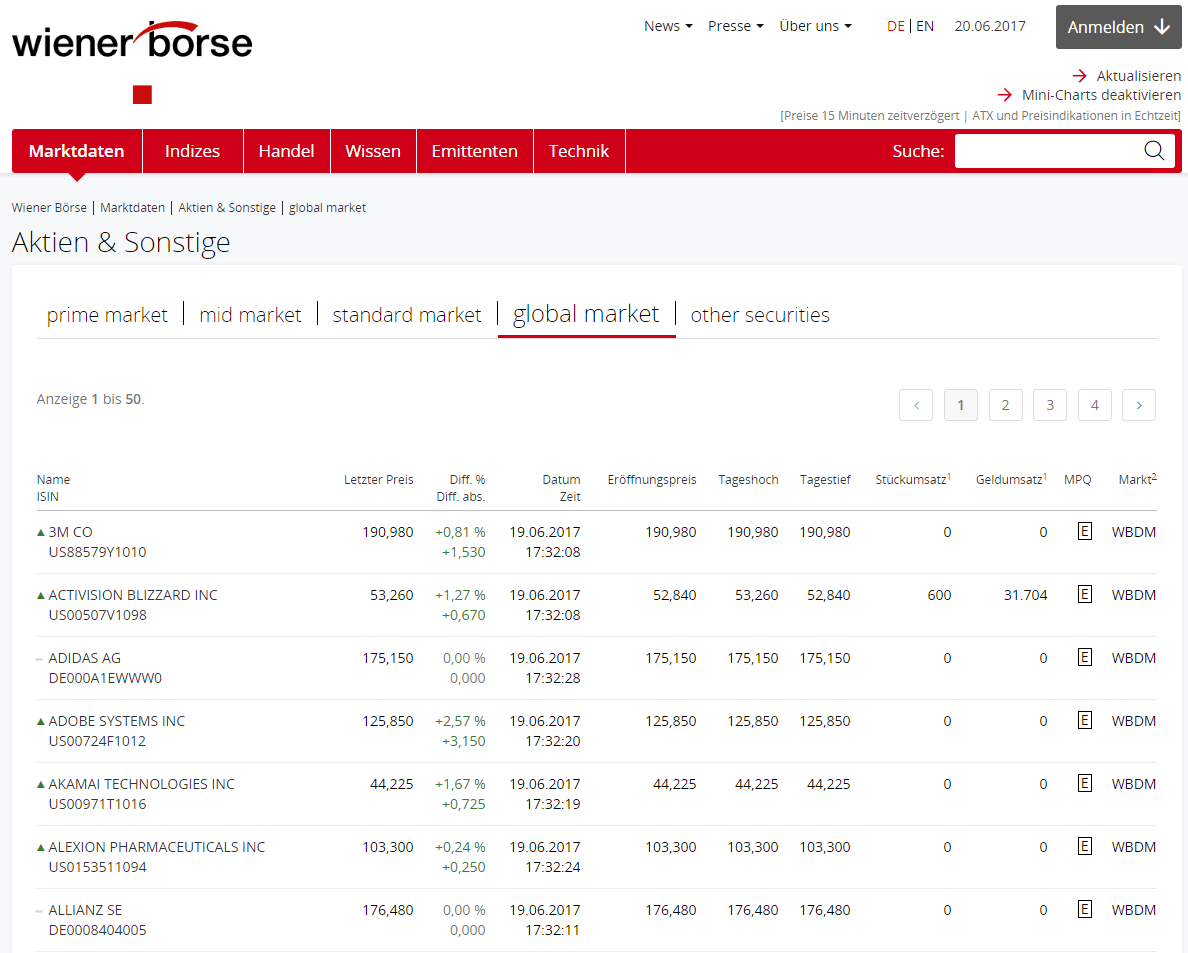Click Aktien & Sonstige breadcrumb link

tap(227, 208)
